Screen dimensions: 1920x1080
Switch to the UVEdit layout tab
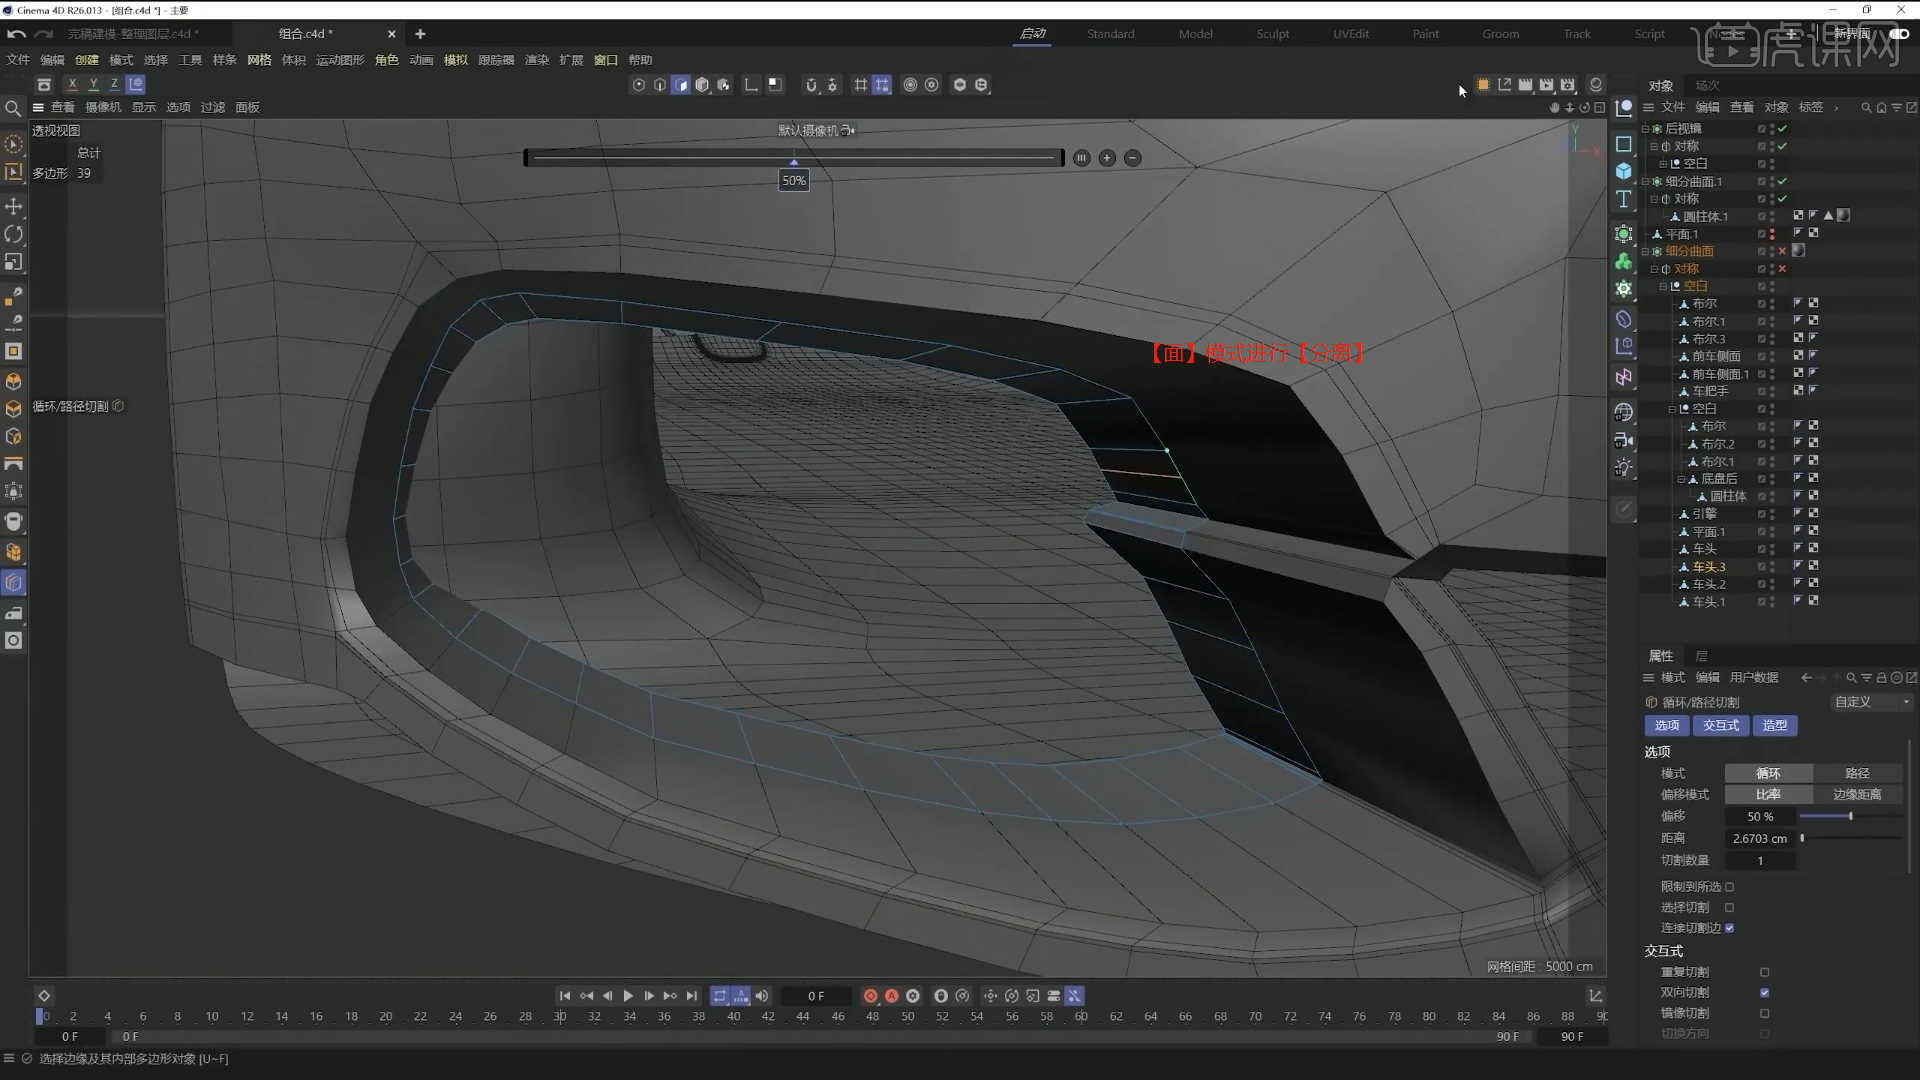[x=1350, y=34]
